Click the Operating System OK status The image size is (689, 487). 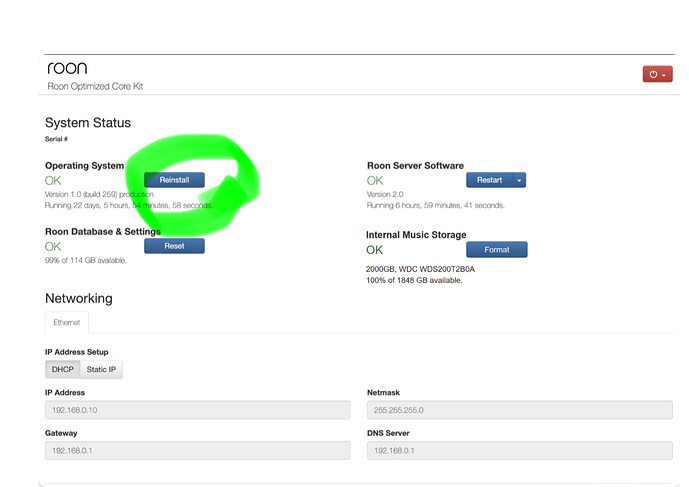point(53,181)
